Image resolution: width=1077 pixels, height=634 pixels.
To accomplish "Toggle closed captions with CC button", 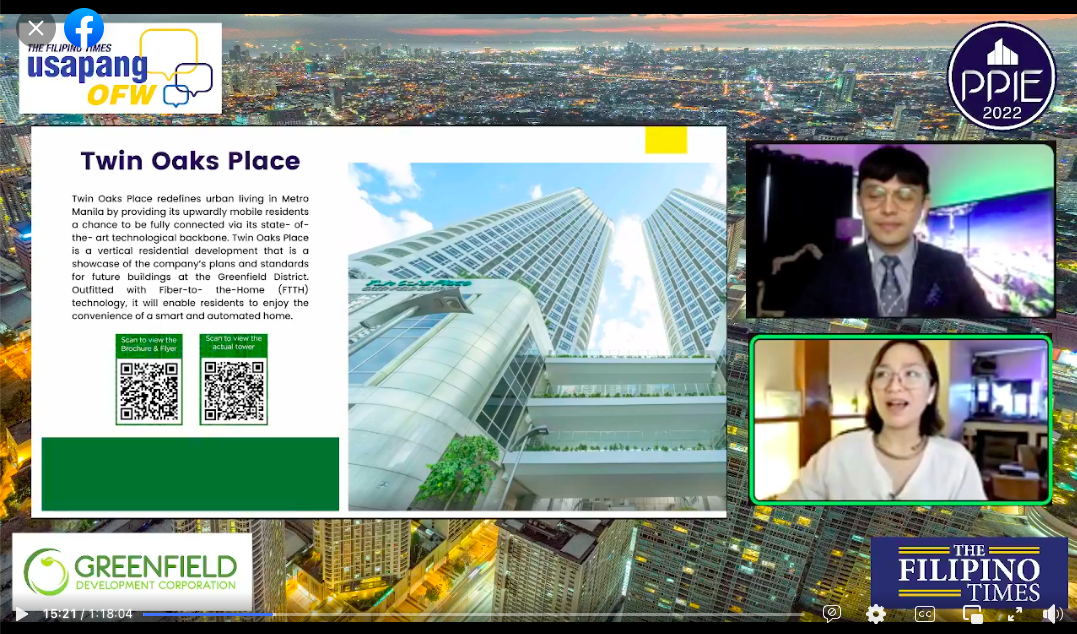I will click(925, 613).
